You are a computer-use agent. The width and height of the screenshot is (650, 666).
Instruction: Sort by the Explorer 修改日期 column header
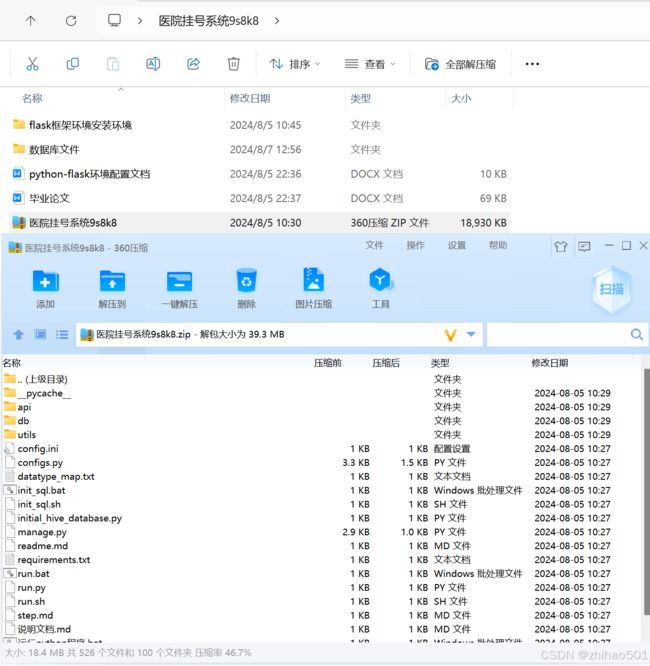[250, 99]
